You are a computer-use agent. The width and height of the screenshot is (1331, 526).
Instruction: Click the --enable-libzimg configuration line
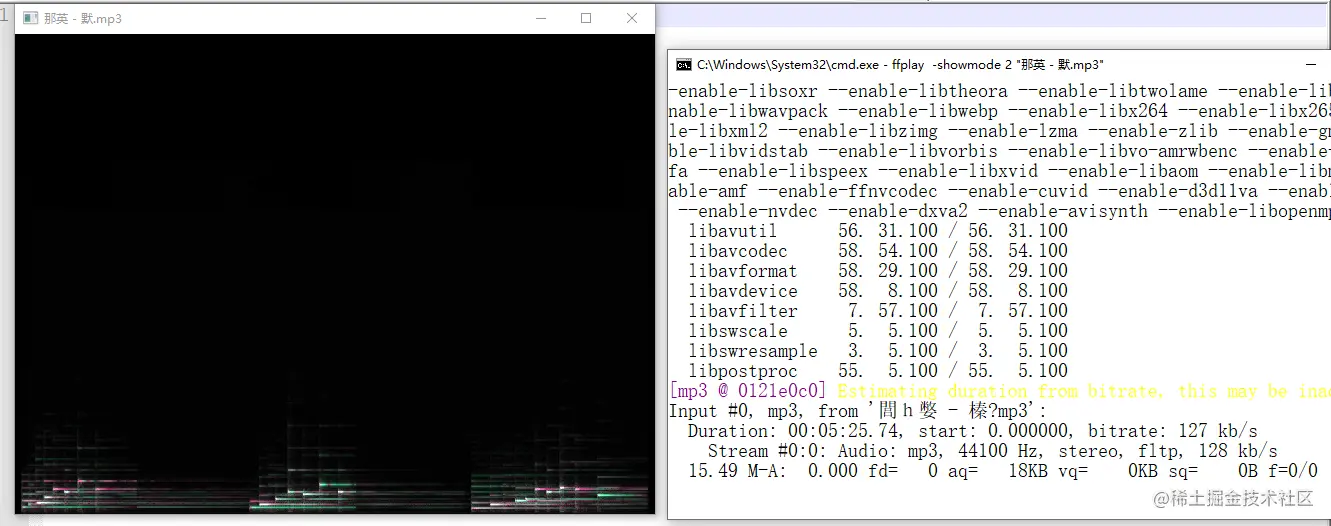coord(1000,131)
